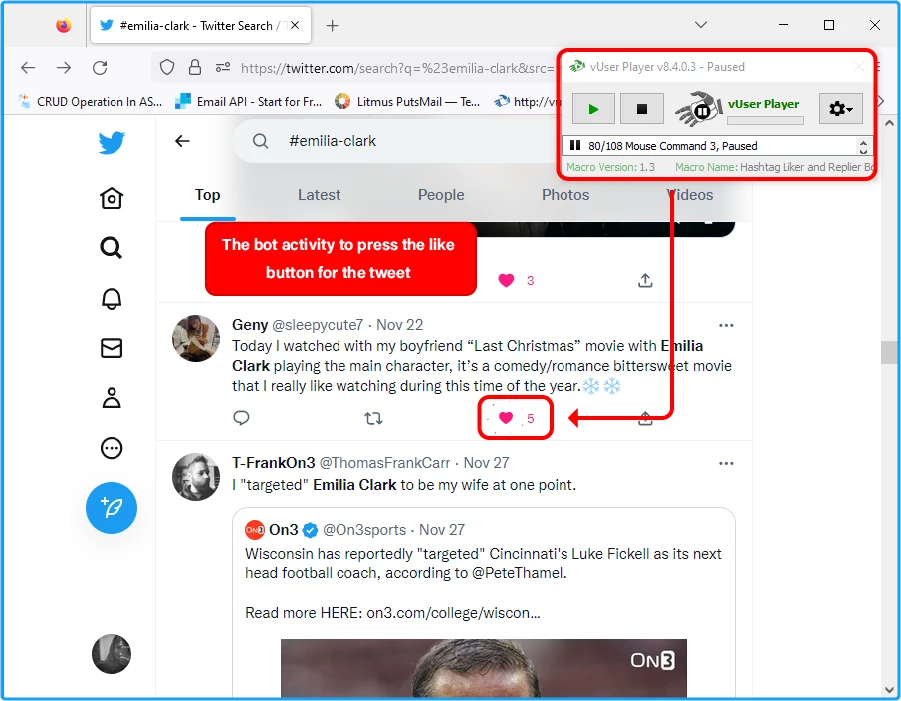Go forward in Firefox browser
This screenshot has height=701, width=901.
(x=64, y=68)
